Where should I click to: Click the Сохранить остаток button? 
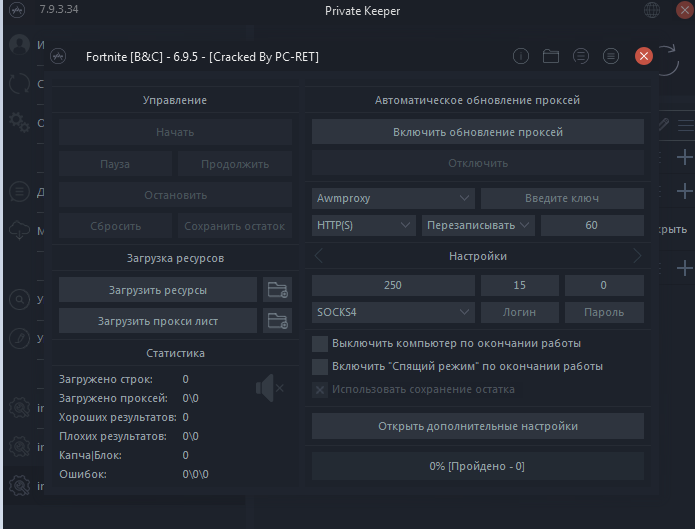pyautogui.click(x=235, y=226)
